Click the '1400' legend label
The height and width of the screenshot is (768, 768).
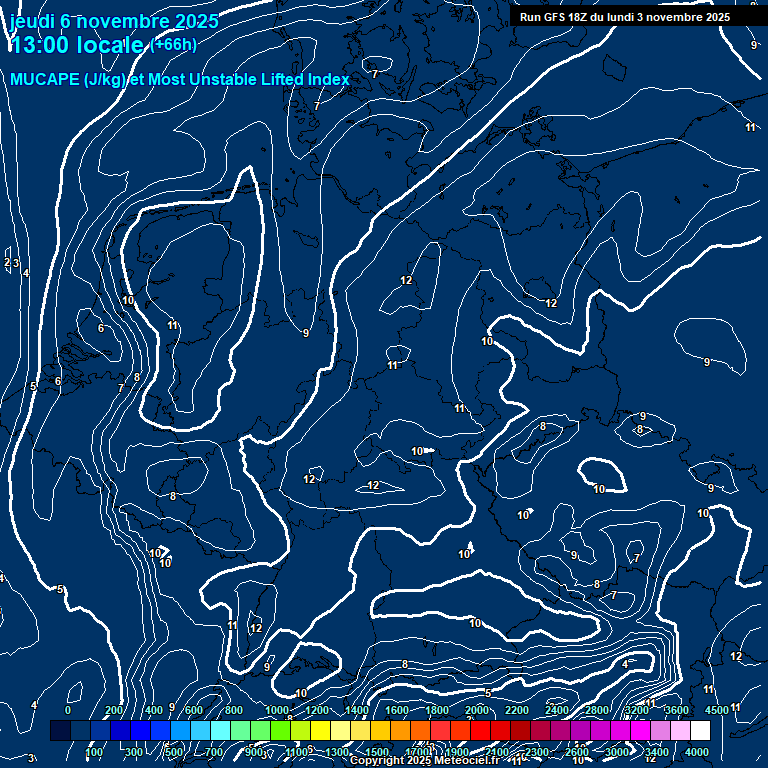point(357,710)
